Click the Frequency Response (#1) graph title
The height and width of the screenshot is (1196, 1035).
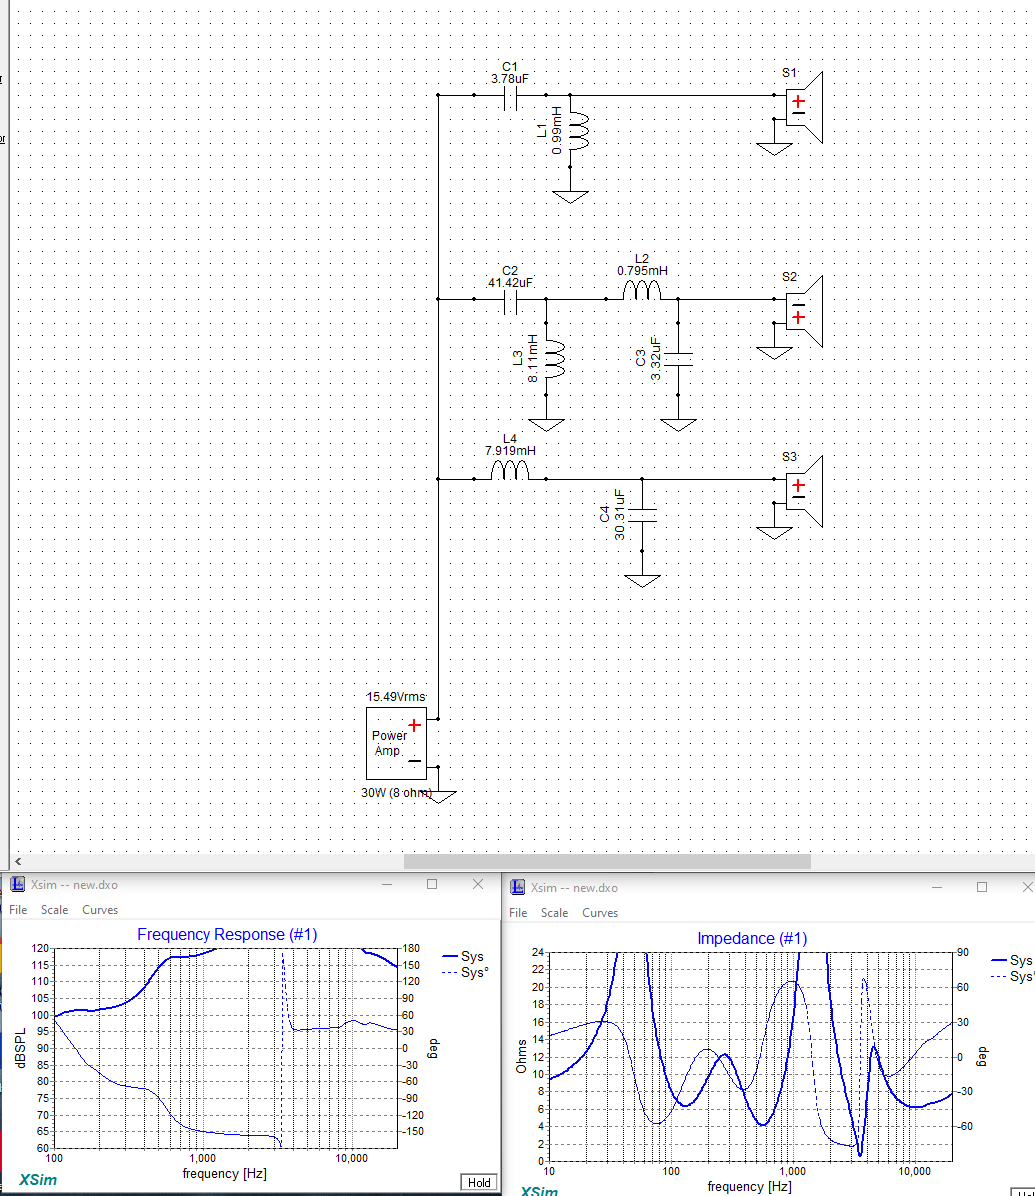click(x=227, y=934)
